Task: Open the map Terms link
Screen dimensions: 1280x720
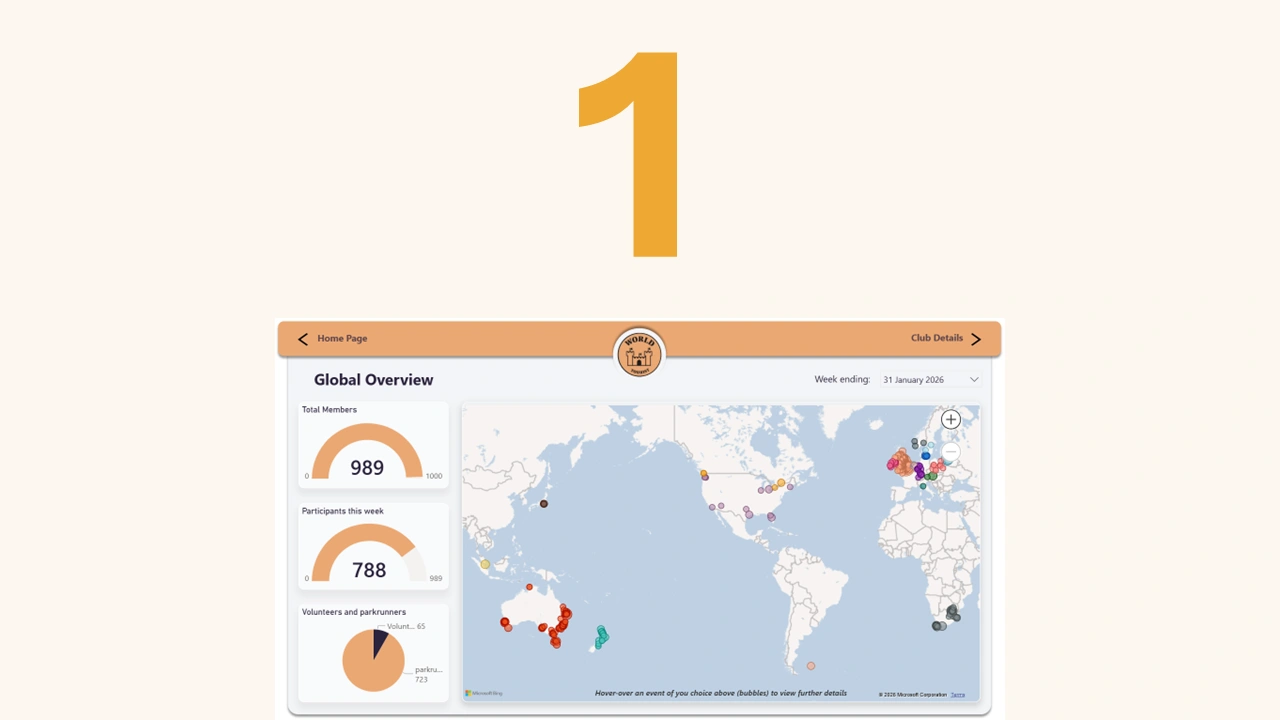Action: 958,694
